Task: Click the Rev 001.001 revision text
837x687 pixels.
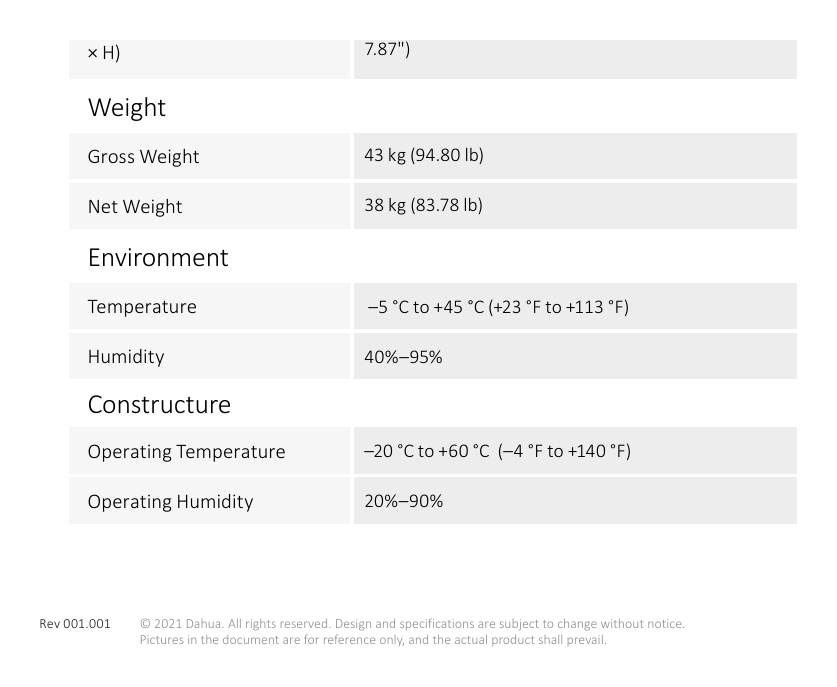Action: click(75, 623)
